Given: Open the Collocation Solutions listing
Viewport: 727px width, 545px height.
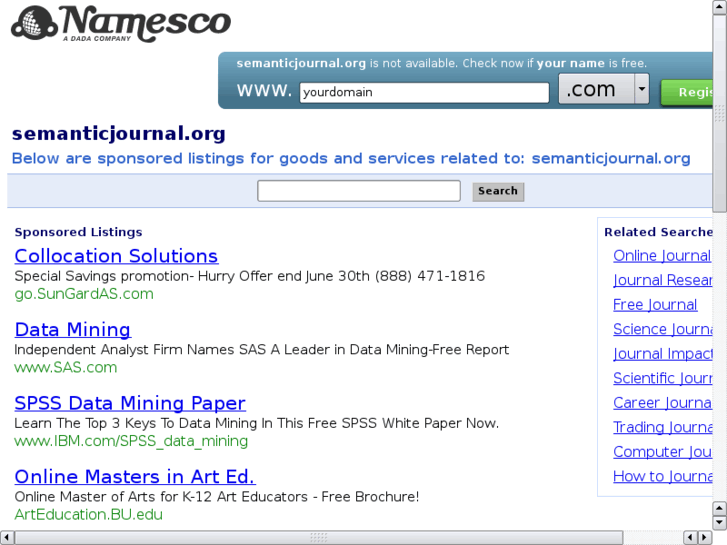Looking at the screenshot, I should [x=116, y=256].
